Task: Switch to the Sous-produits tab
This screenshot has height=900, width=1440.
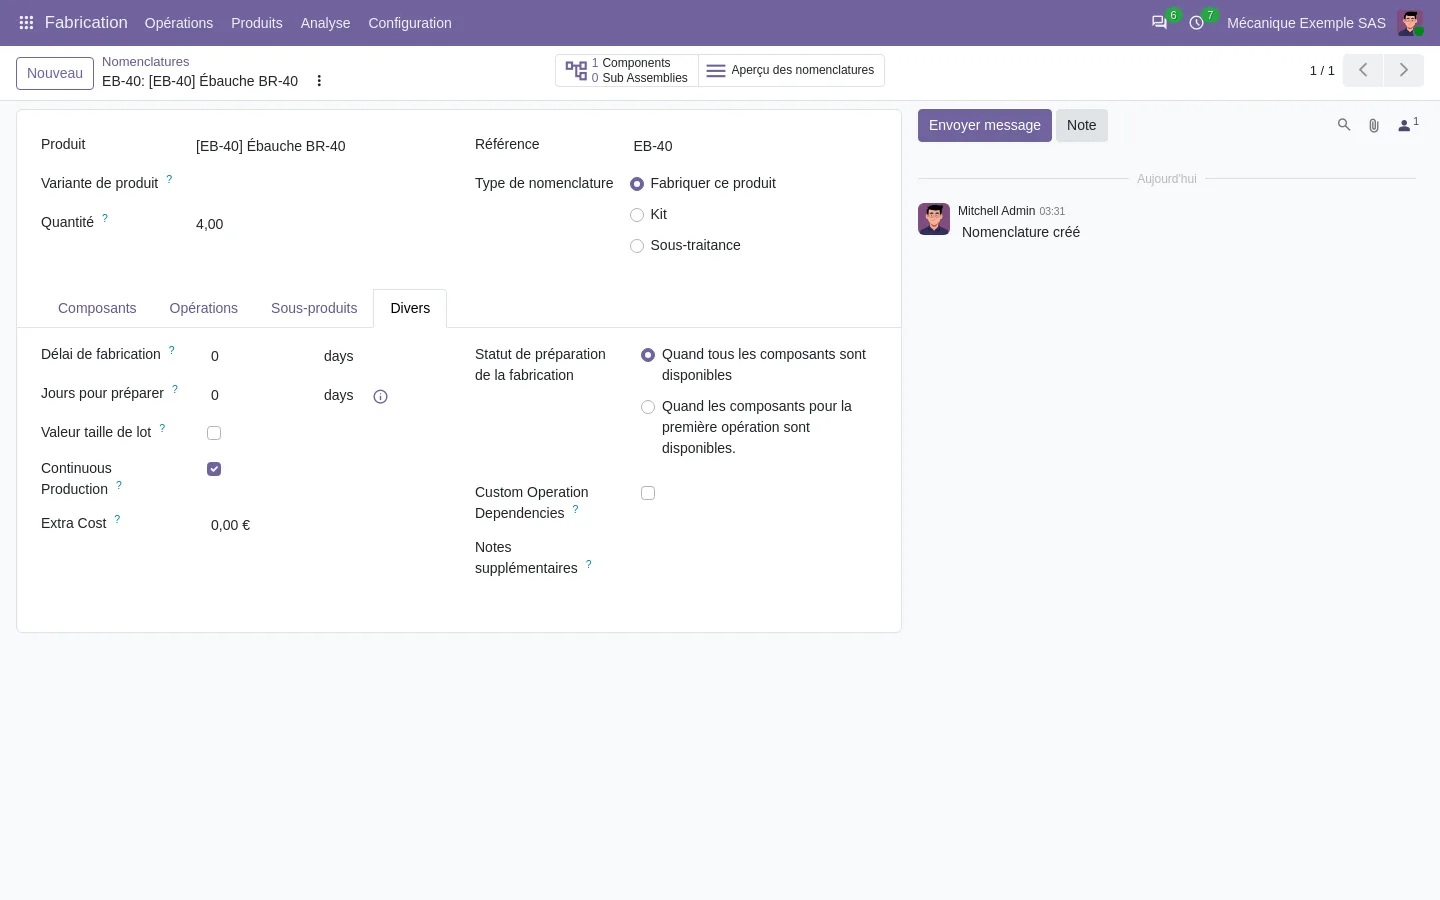Action: pos(314,308)
